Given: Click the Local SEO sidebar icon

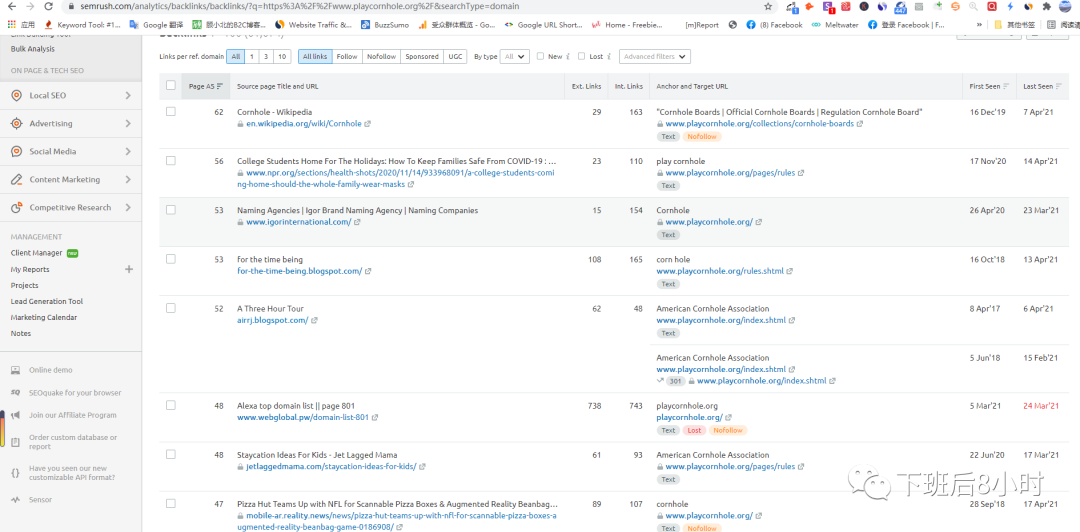Looking at the screenshot, I should [x=17, y=96].
